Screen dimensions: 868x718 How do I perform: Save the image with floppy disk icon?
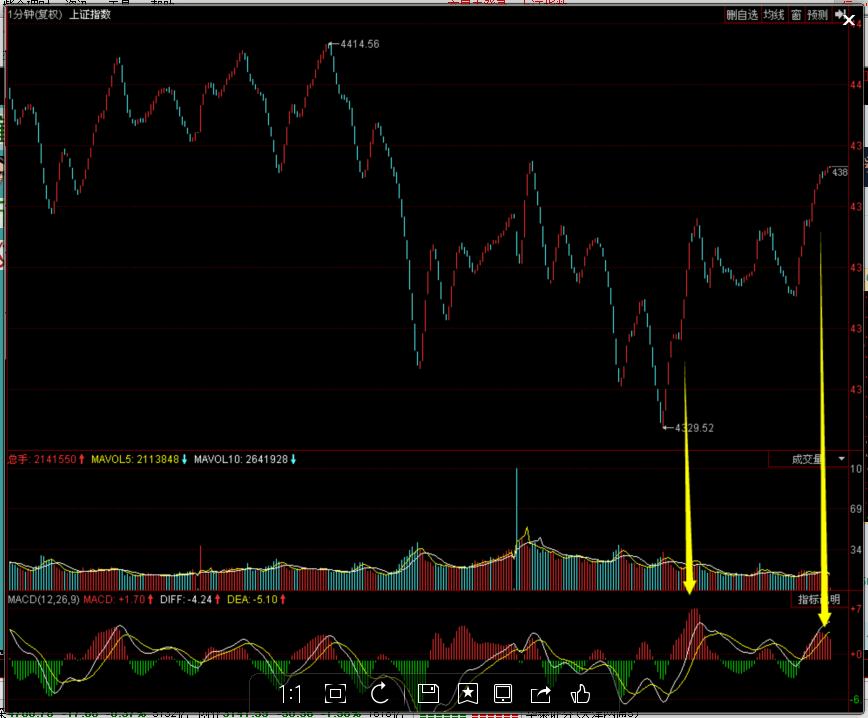pos(428,694)
